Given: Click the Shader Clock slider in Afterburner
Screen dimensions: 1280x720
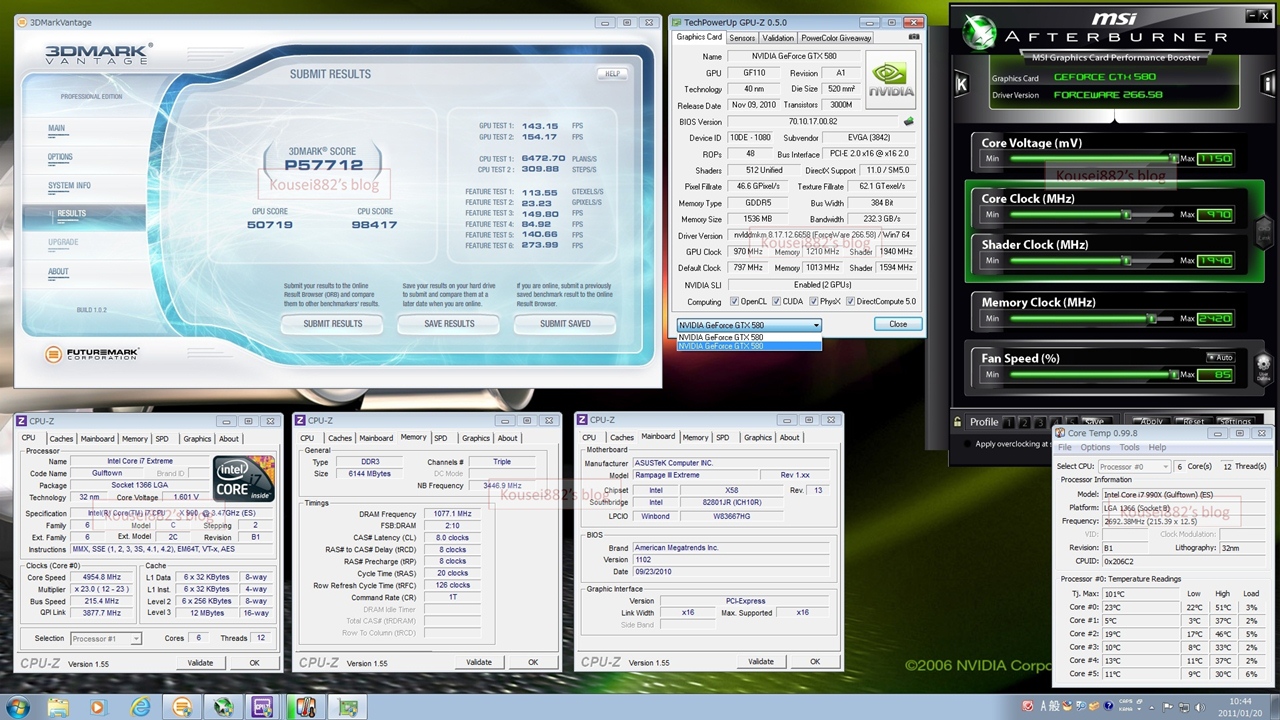Looking at the screenshot, I should pyautogui.click(x=1093, y=260).
